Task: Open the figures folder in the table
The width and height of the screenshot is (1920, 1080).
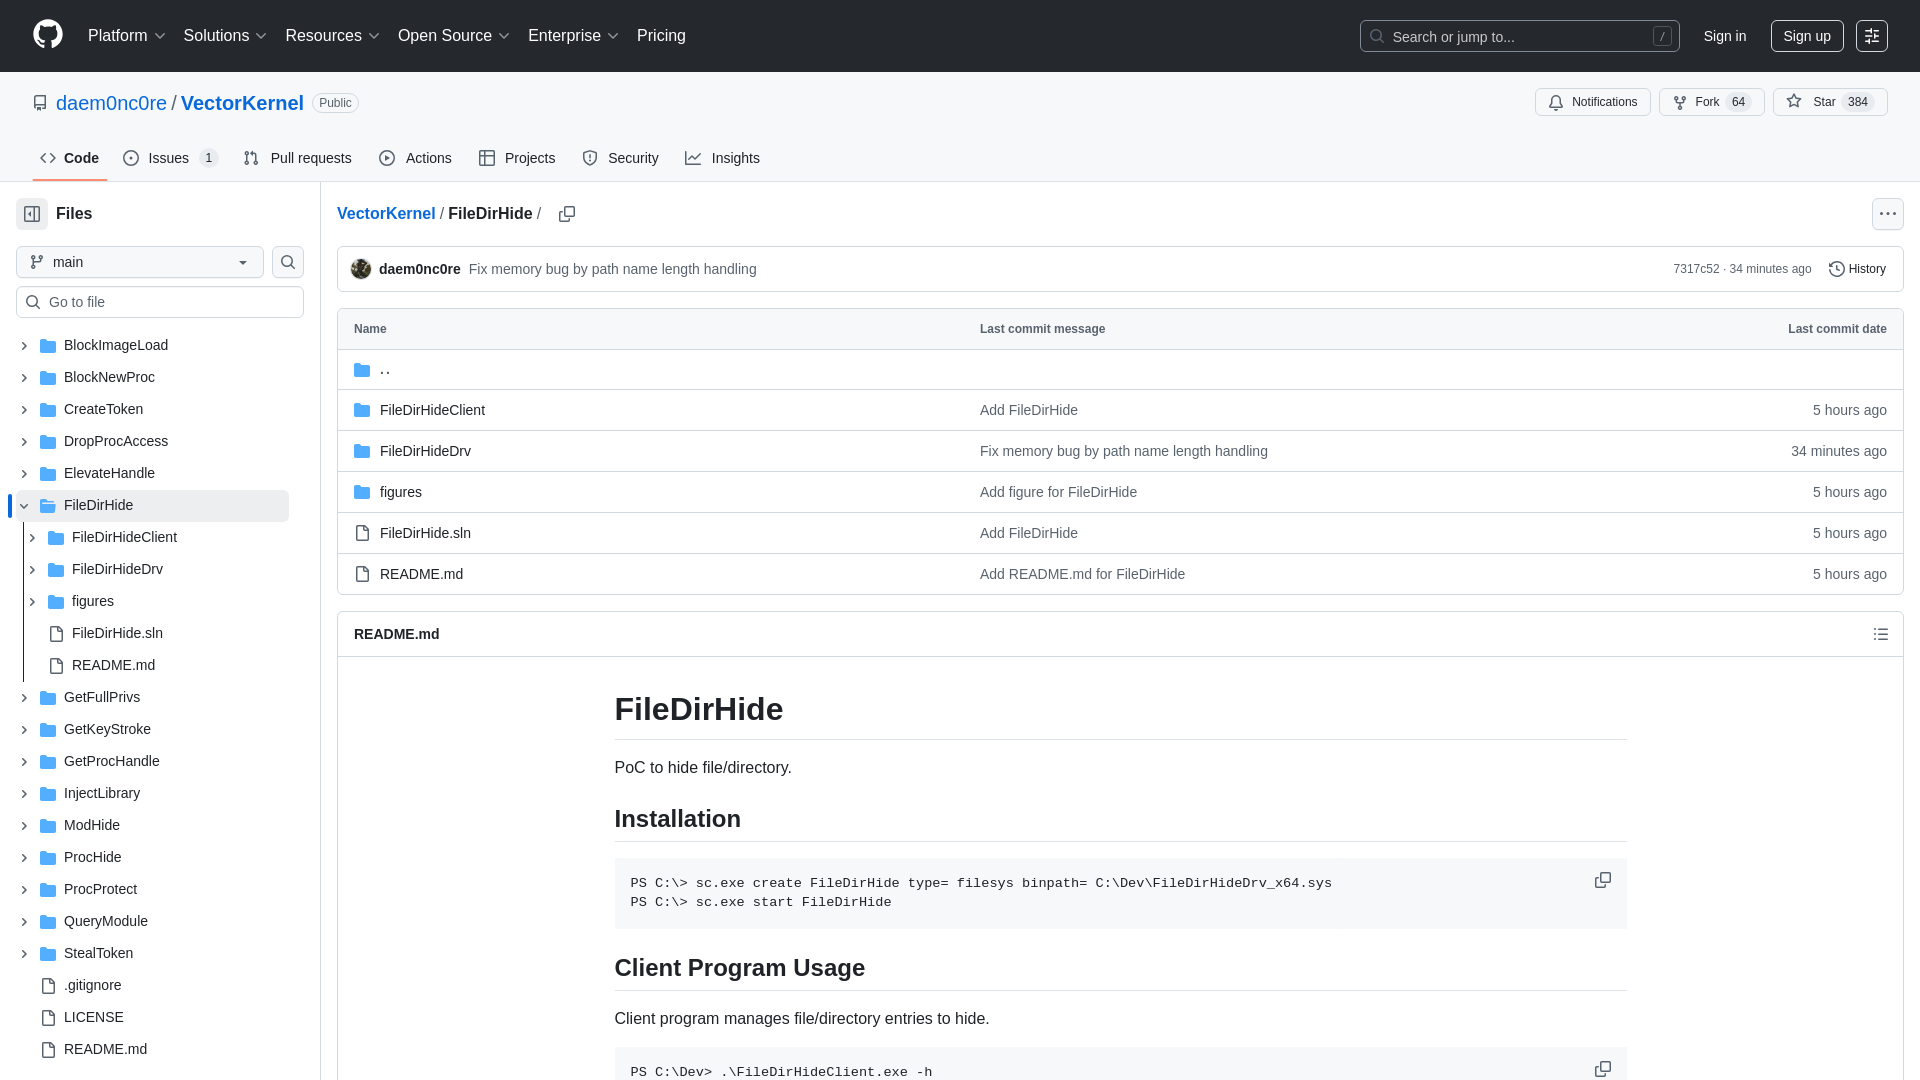Action: (x=401, y=492)
